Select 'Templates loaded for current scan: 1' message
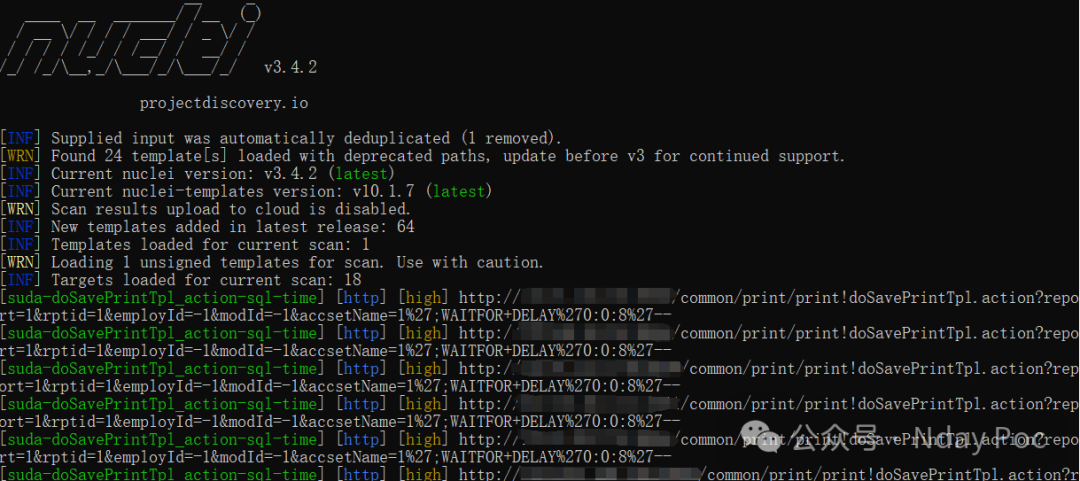The image size is (1080, 481). click(x=210, y=245)
